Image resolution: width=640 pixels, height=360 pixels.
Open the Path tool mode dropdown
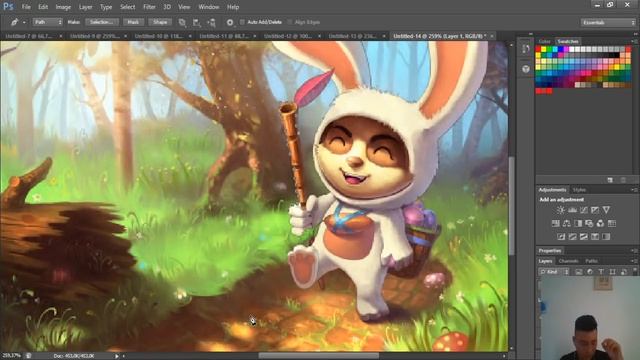pos(48,22)
